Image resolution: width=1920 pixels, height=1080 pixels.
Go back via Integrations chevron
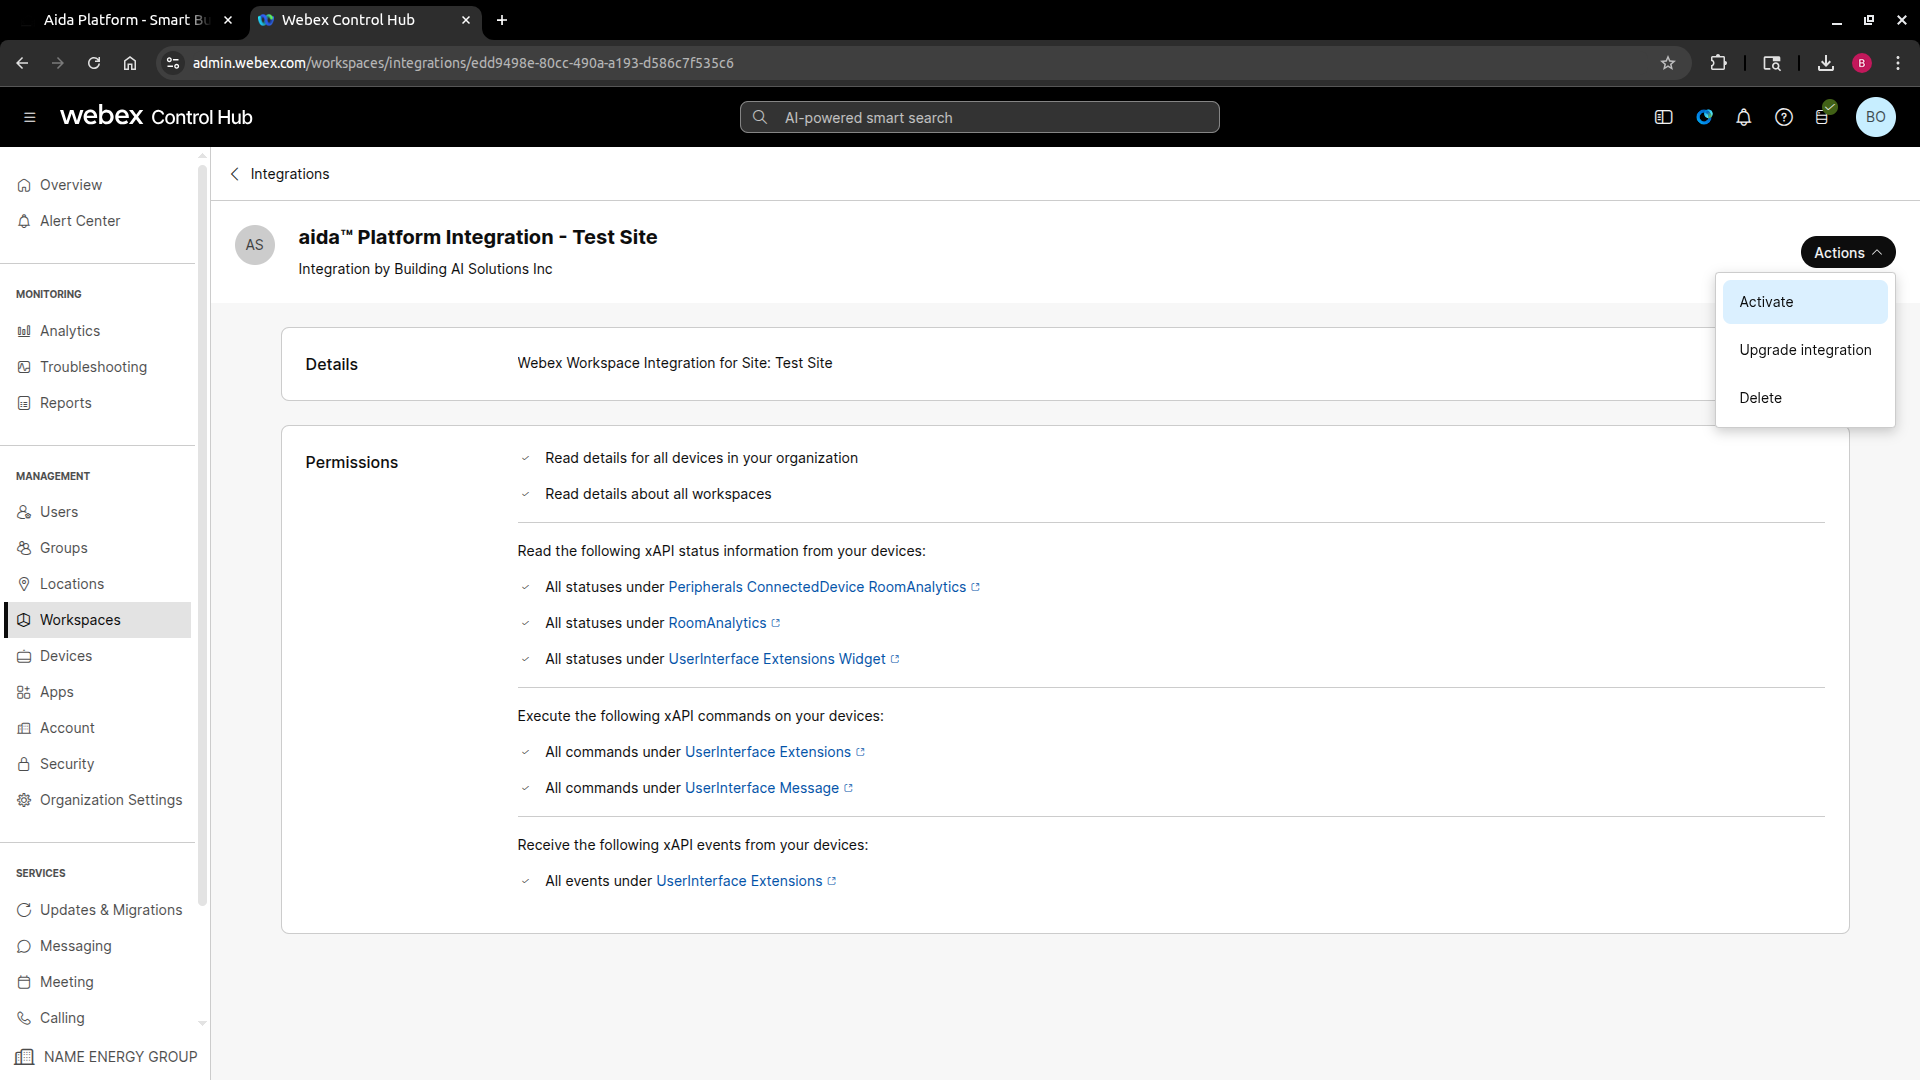click(235, 174)
